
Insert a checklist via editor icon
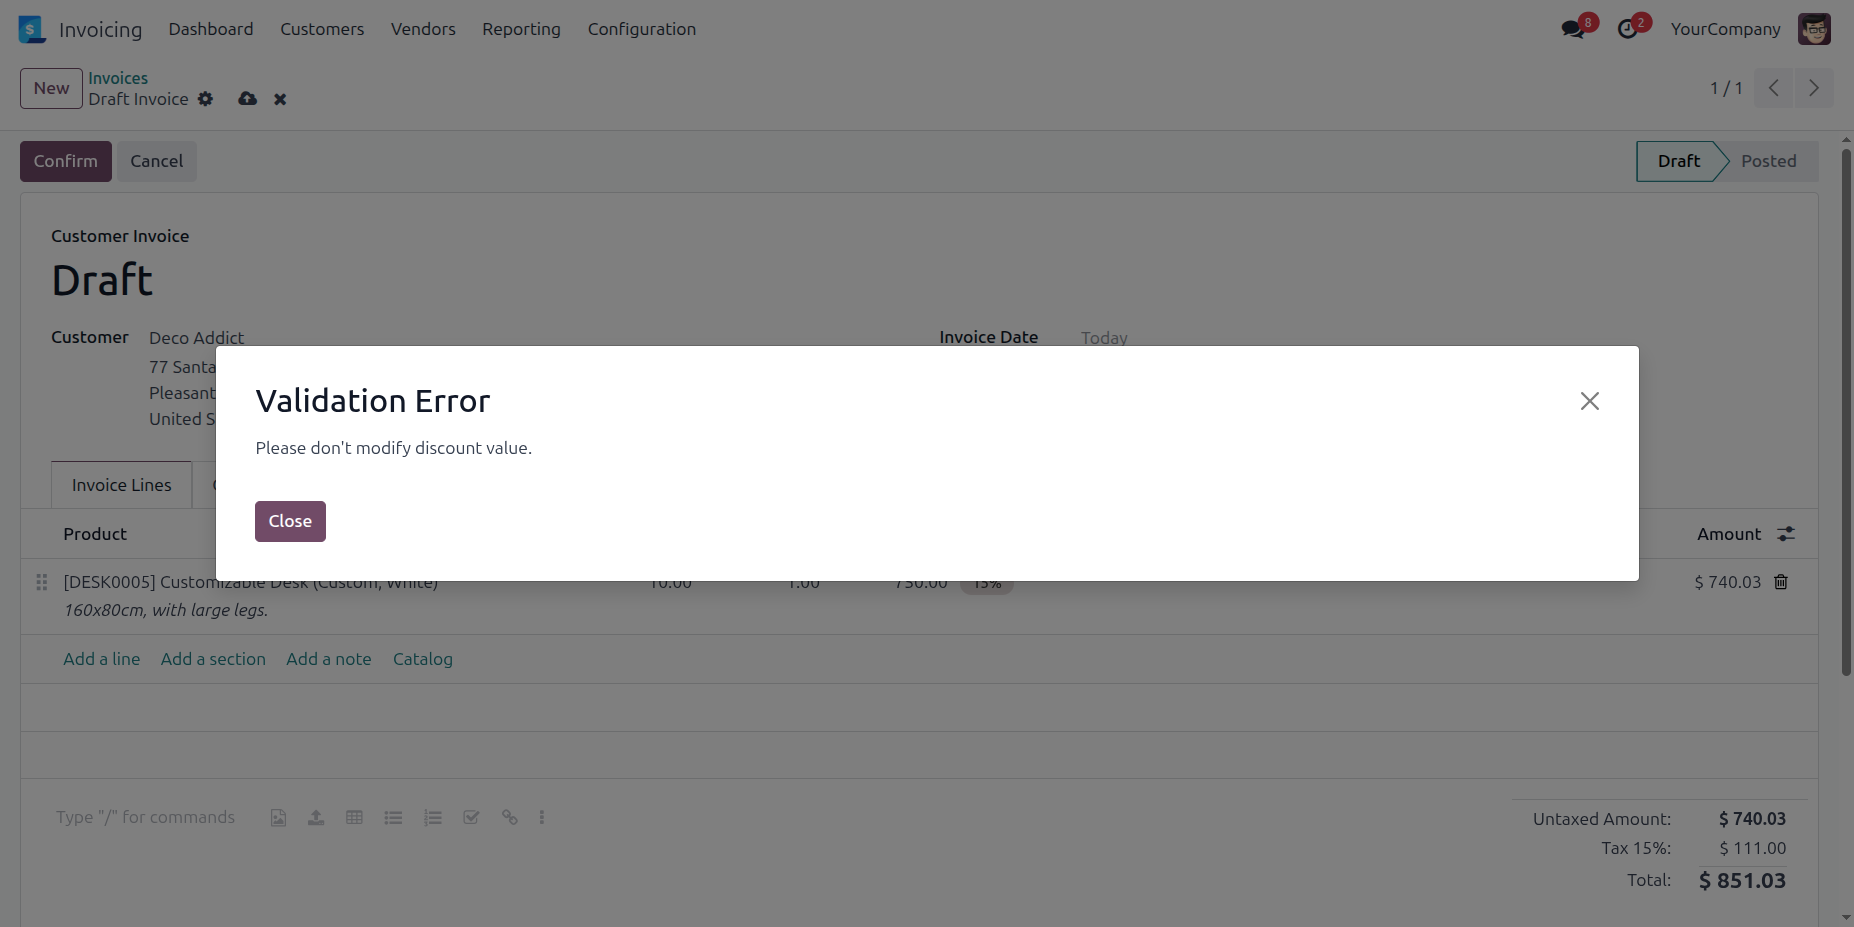[471, 818]
